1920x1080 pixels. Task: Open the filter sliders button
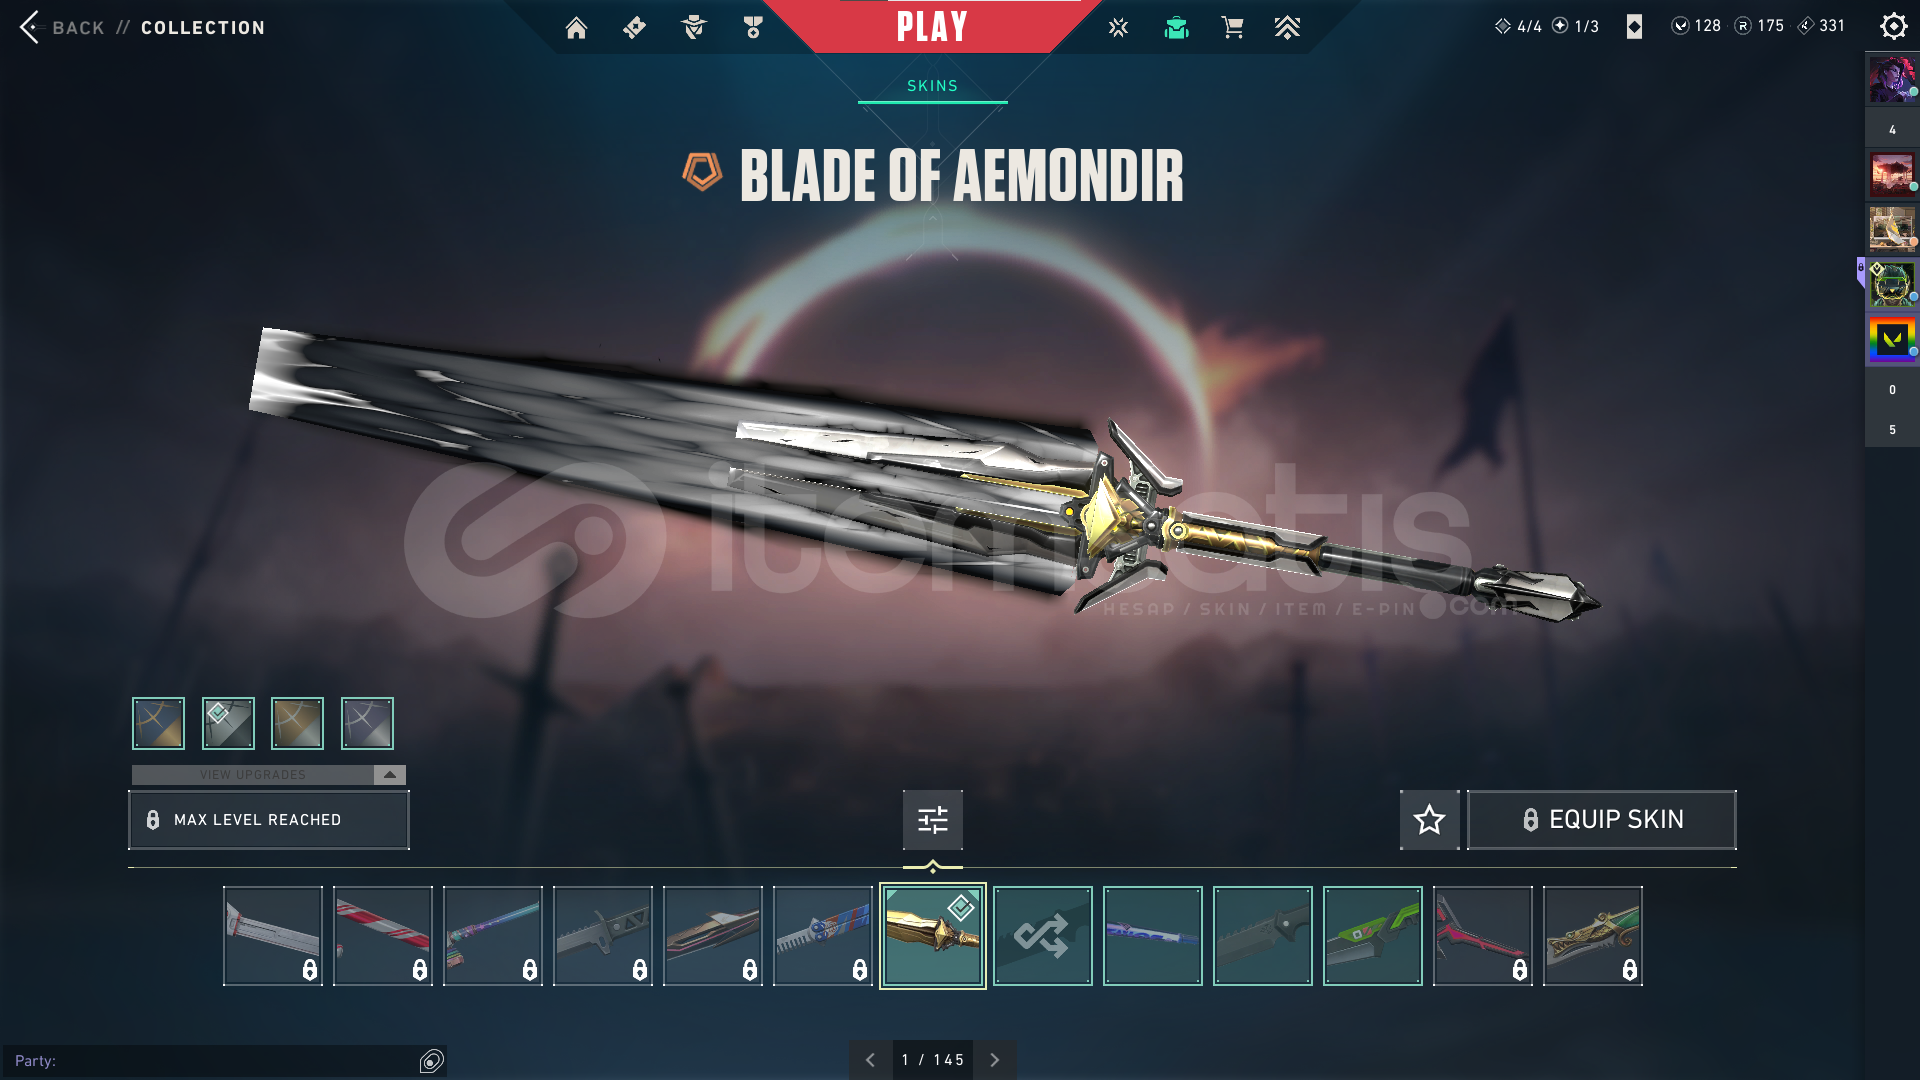(x=932, y=820)
